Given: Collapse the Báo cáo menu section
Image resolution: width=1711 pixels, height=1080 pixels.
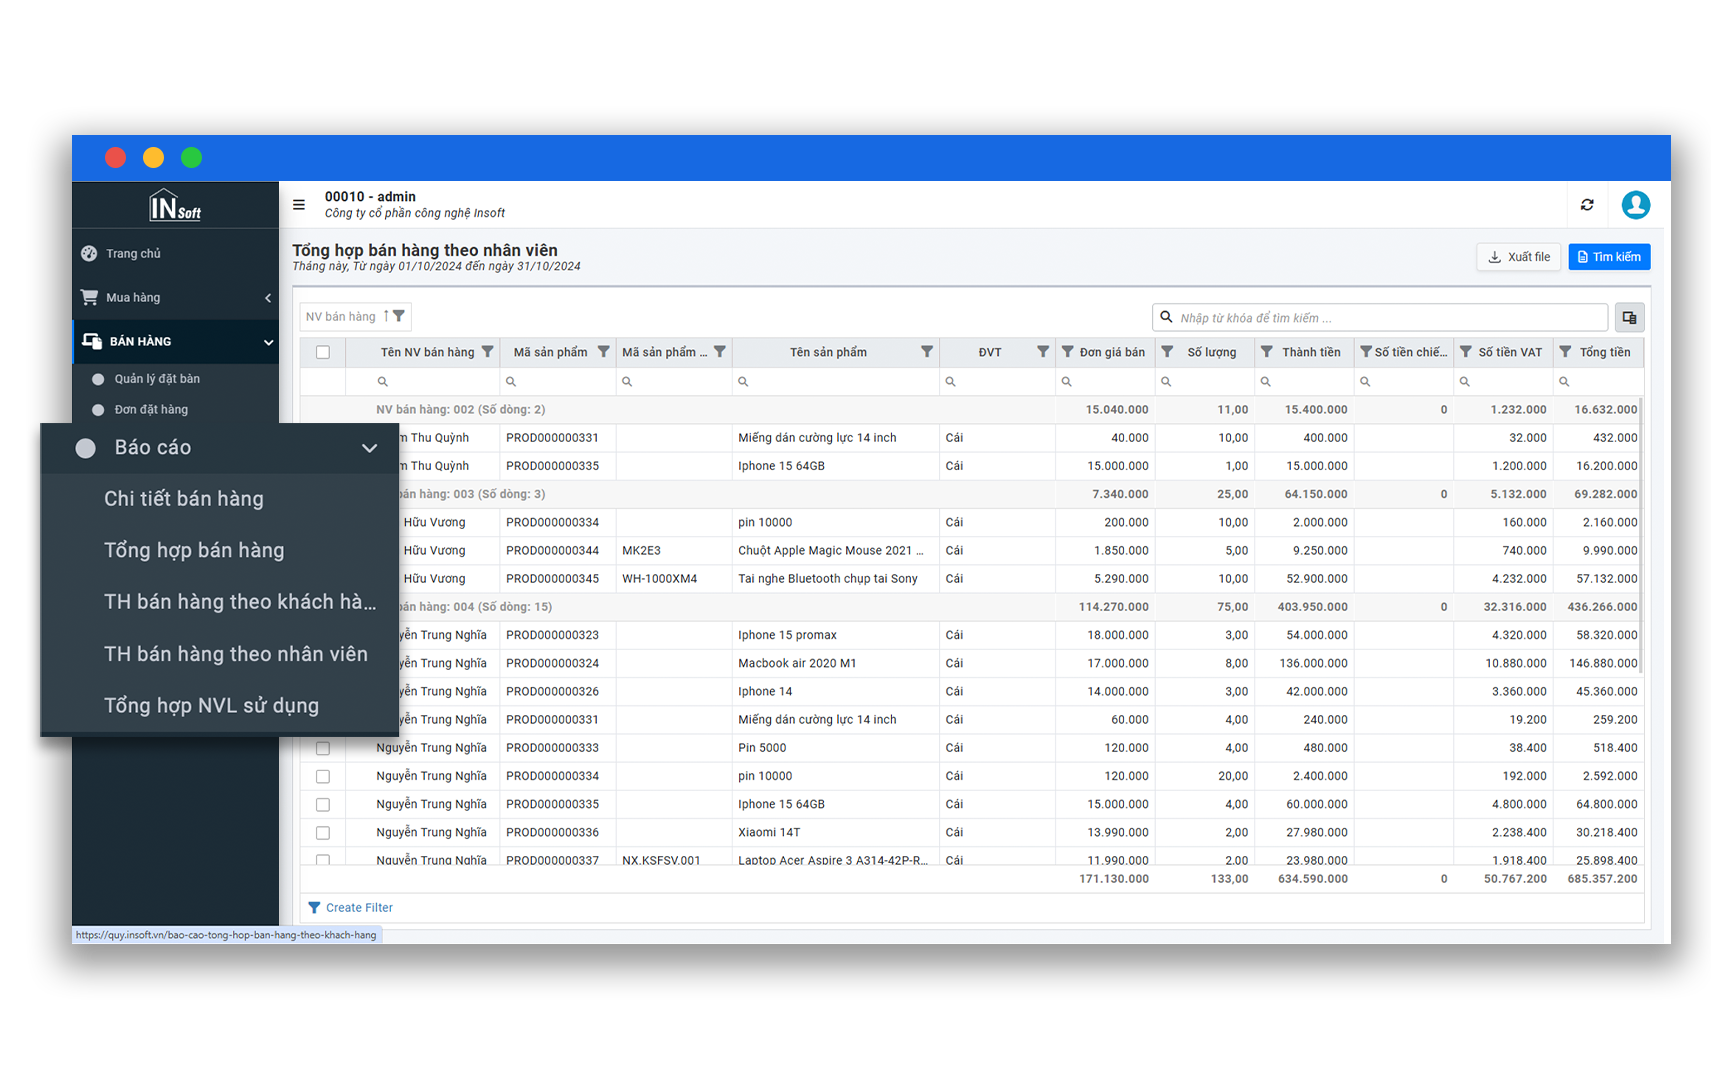Looking at the screenshot, I should [369, 448].
